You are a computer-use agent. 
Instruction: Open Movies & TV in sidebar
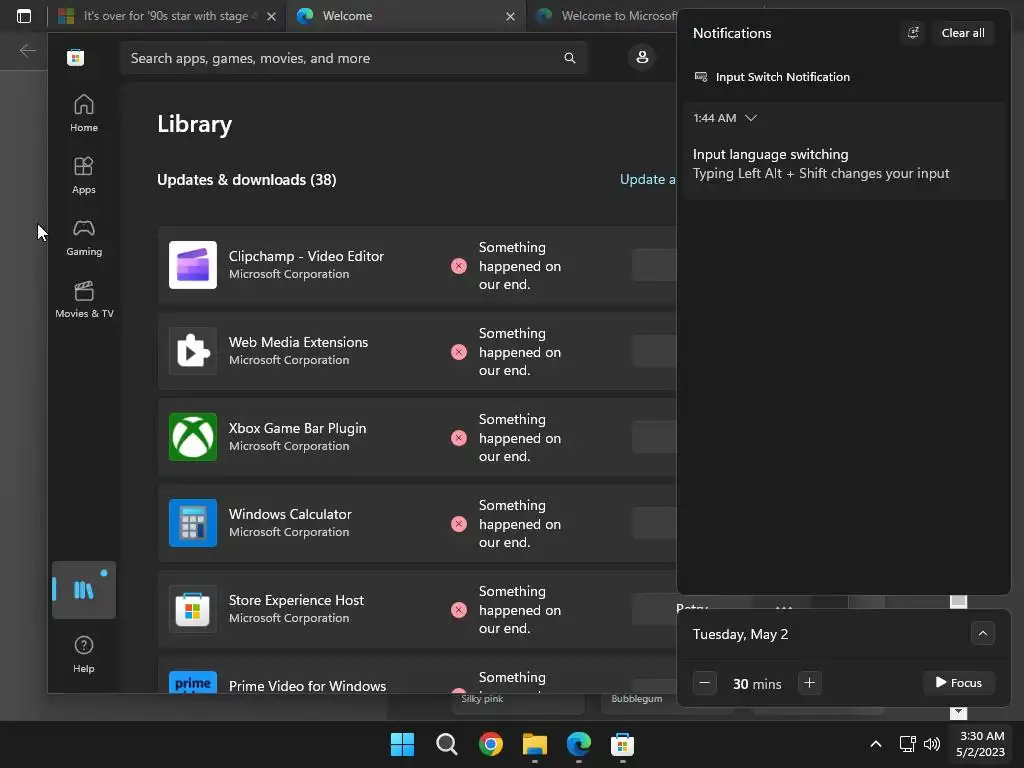point(84,299)
